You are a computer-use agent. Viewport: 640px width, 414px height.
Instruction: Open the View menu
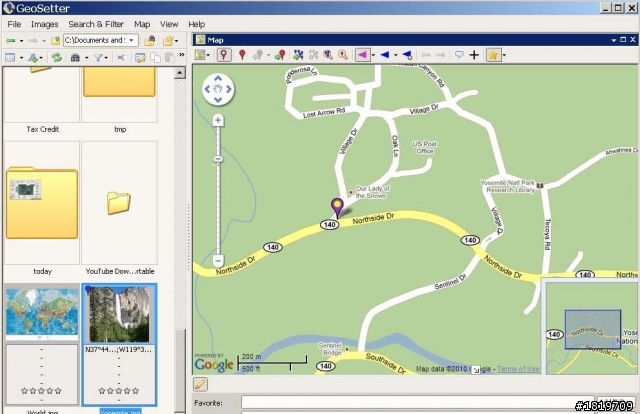(169, 24)
